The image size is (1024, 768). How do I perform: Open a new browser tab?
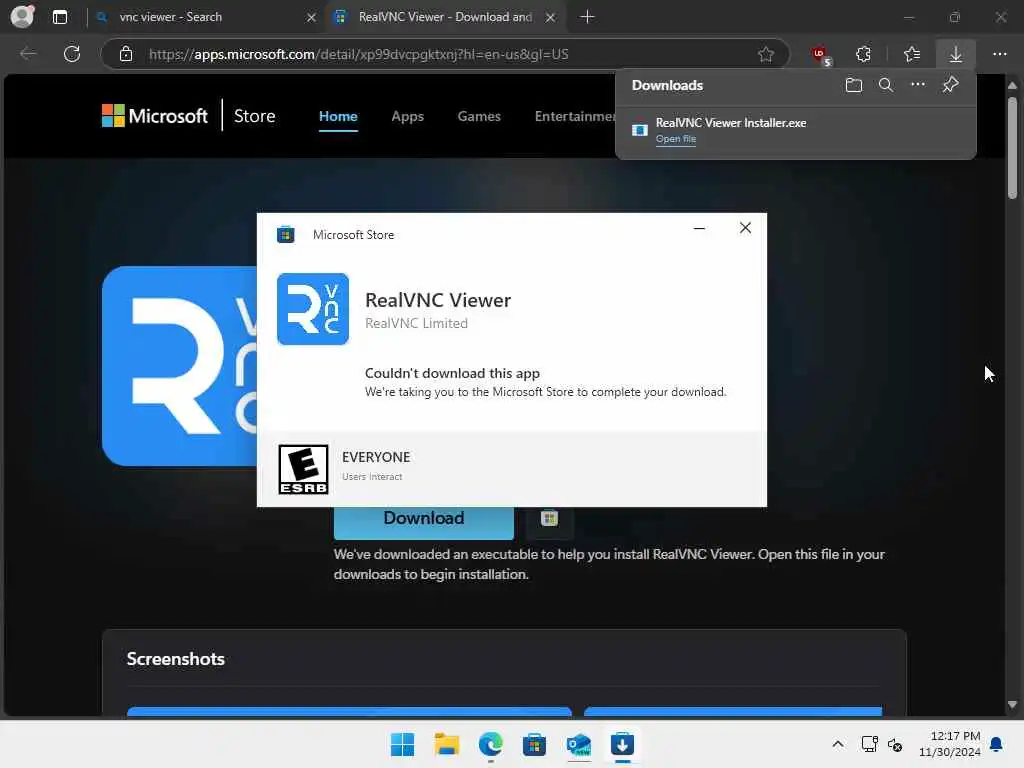[587, 17]
